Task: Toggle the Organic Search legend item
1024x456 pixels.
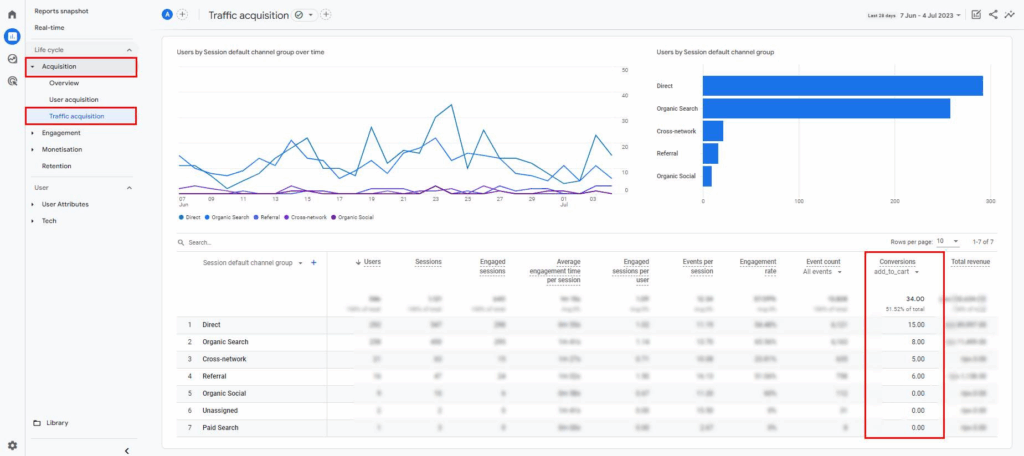Action: [227, 217]
